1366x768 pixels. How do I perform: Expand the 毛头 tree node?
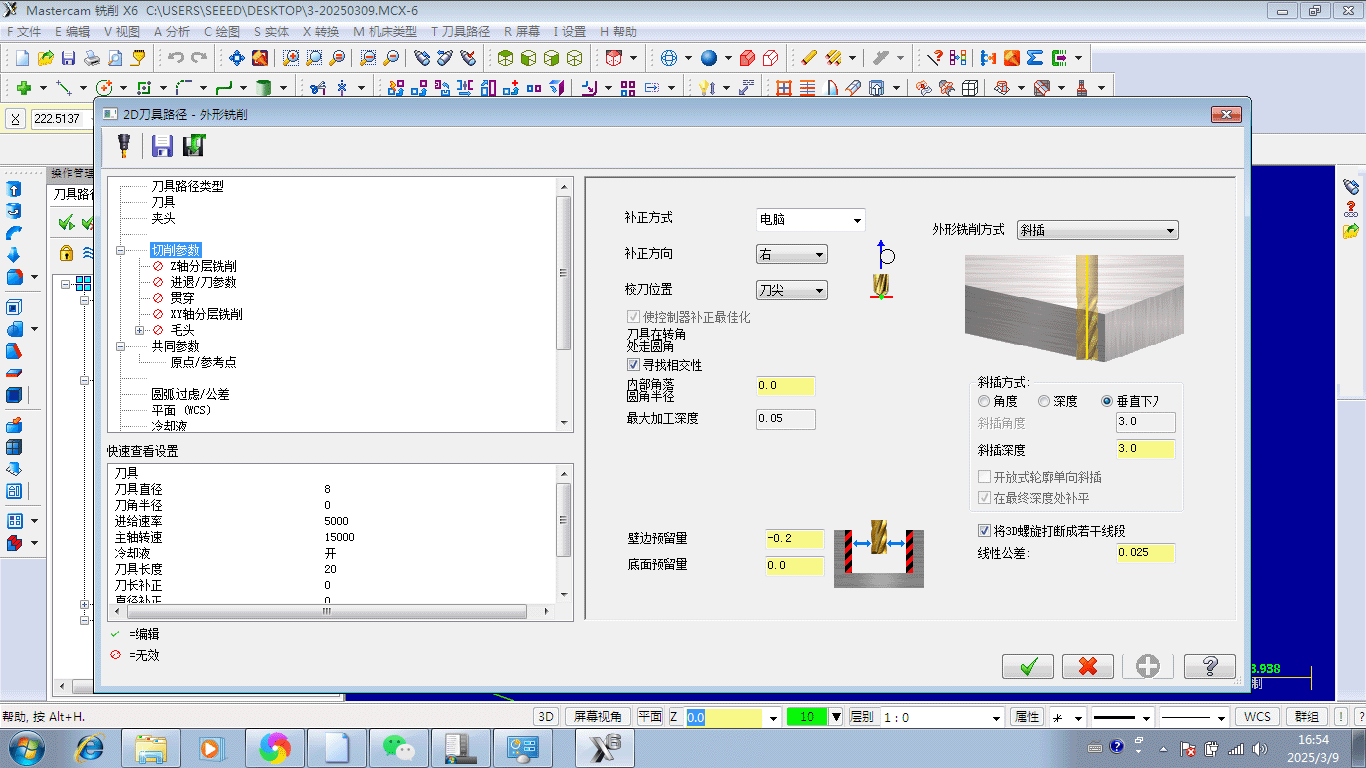[x=140, y=330]
